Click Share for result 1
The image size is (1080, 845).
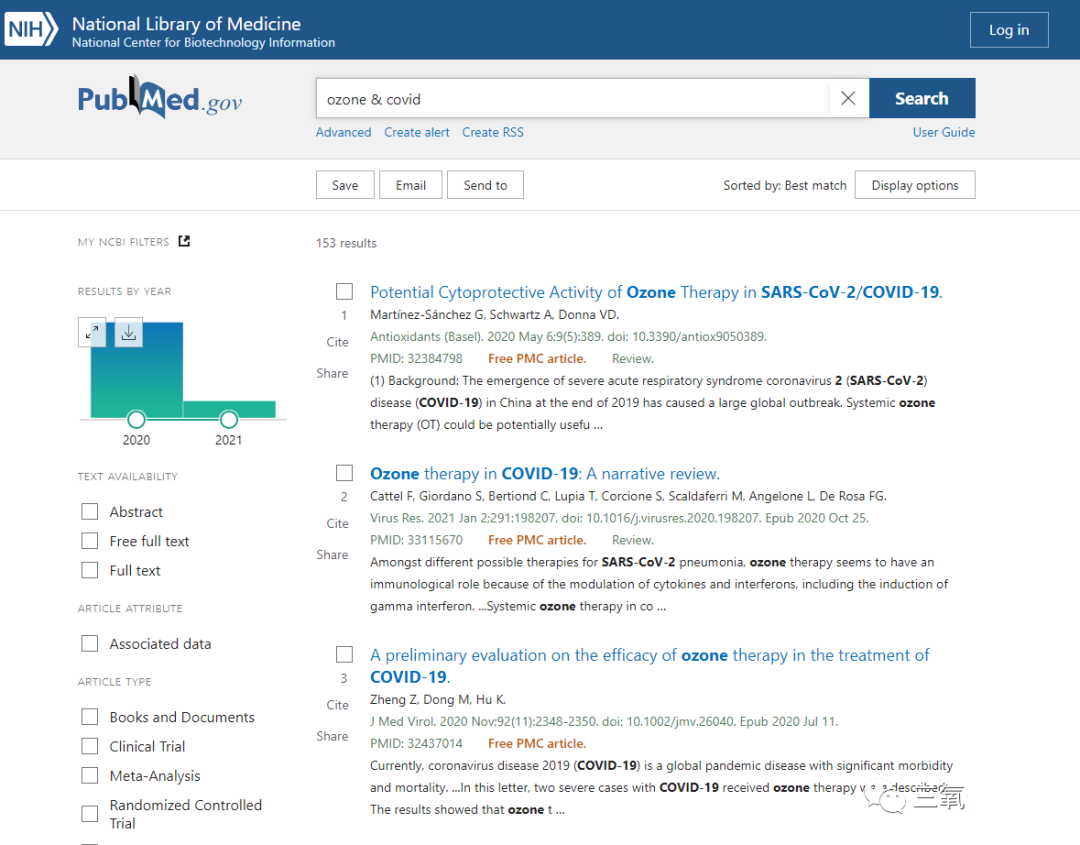point(332,373)
